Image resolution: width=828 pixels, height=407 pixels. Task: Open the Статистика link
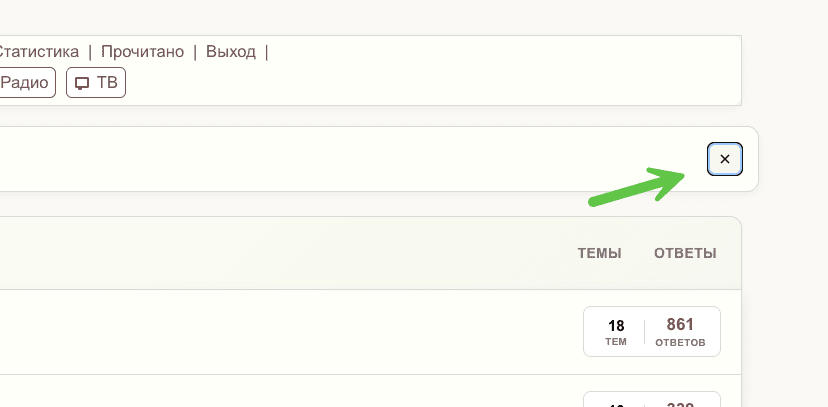tap(38, 52)
